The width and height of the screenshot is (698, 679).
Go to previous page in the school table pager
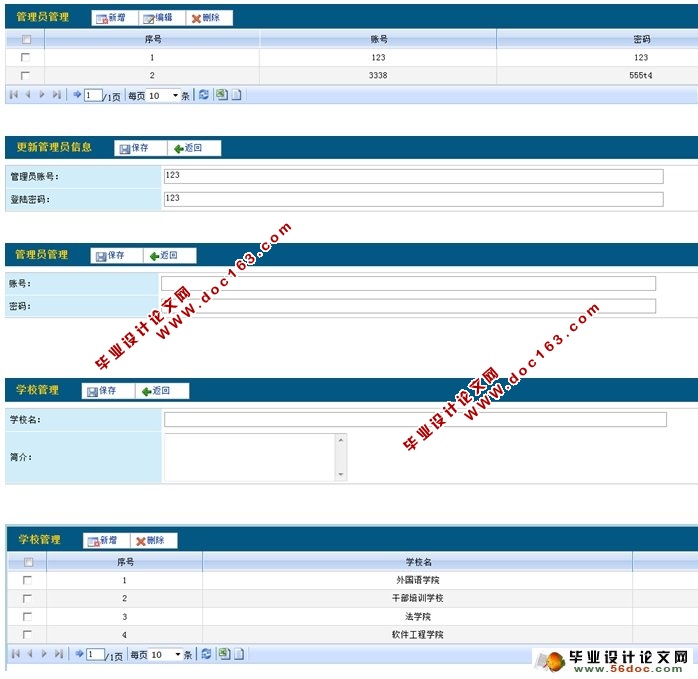point(30,654)
